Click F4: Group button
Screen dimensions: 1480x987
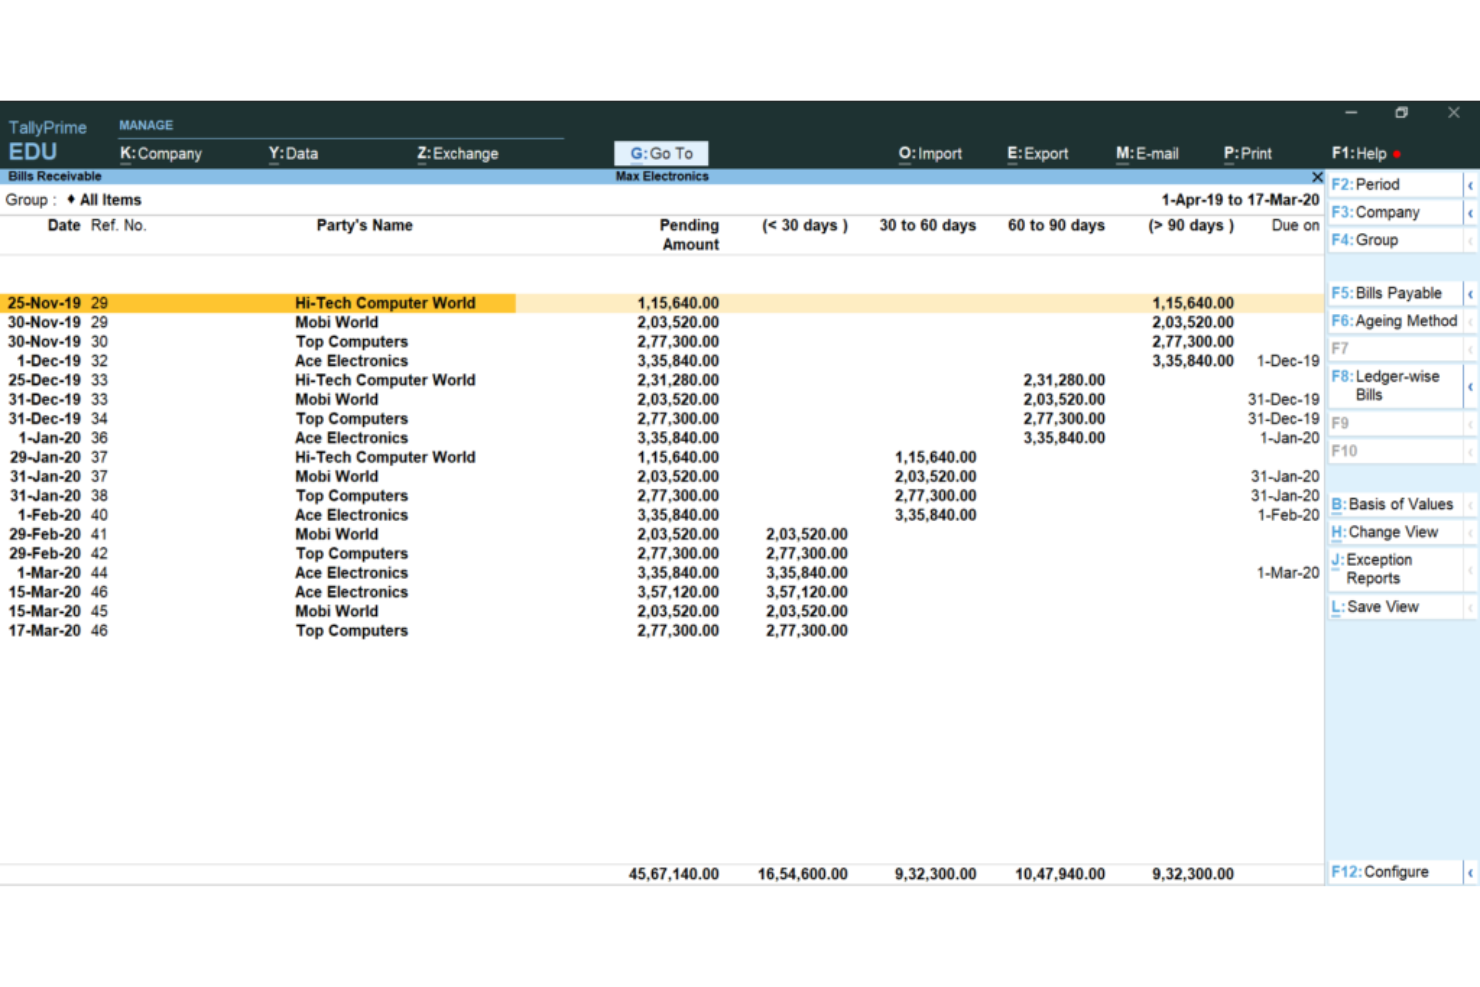click(x=1395, y=240)
